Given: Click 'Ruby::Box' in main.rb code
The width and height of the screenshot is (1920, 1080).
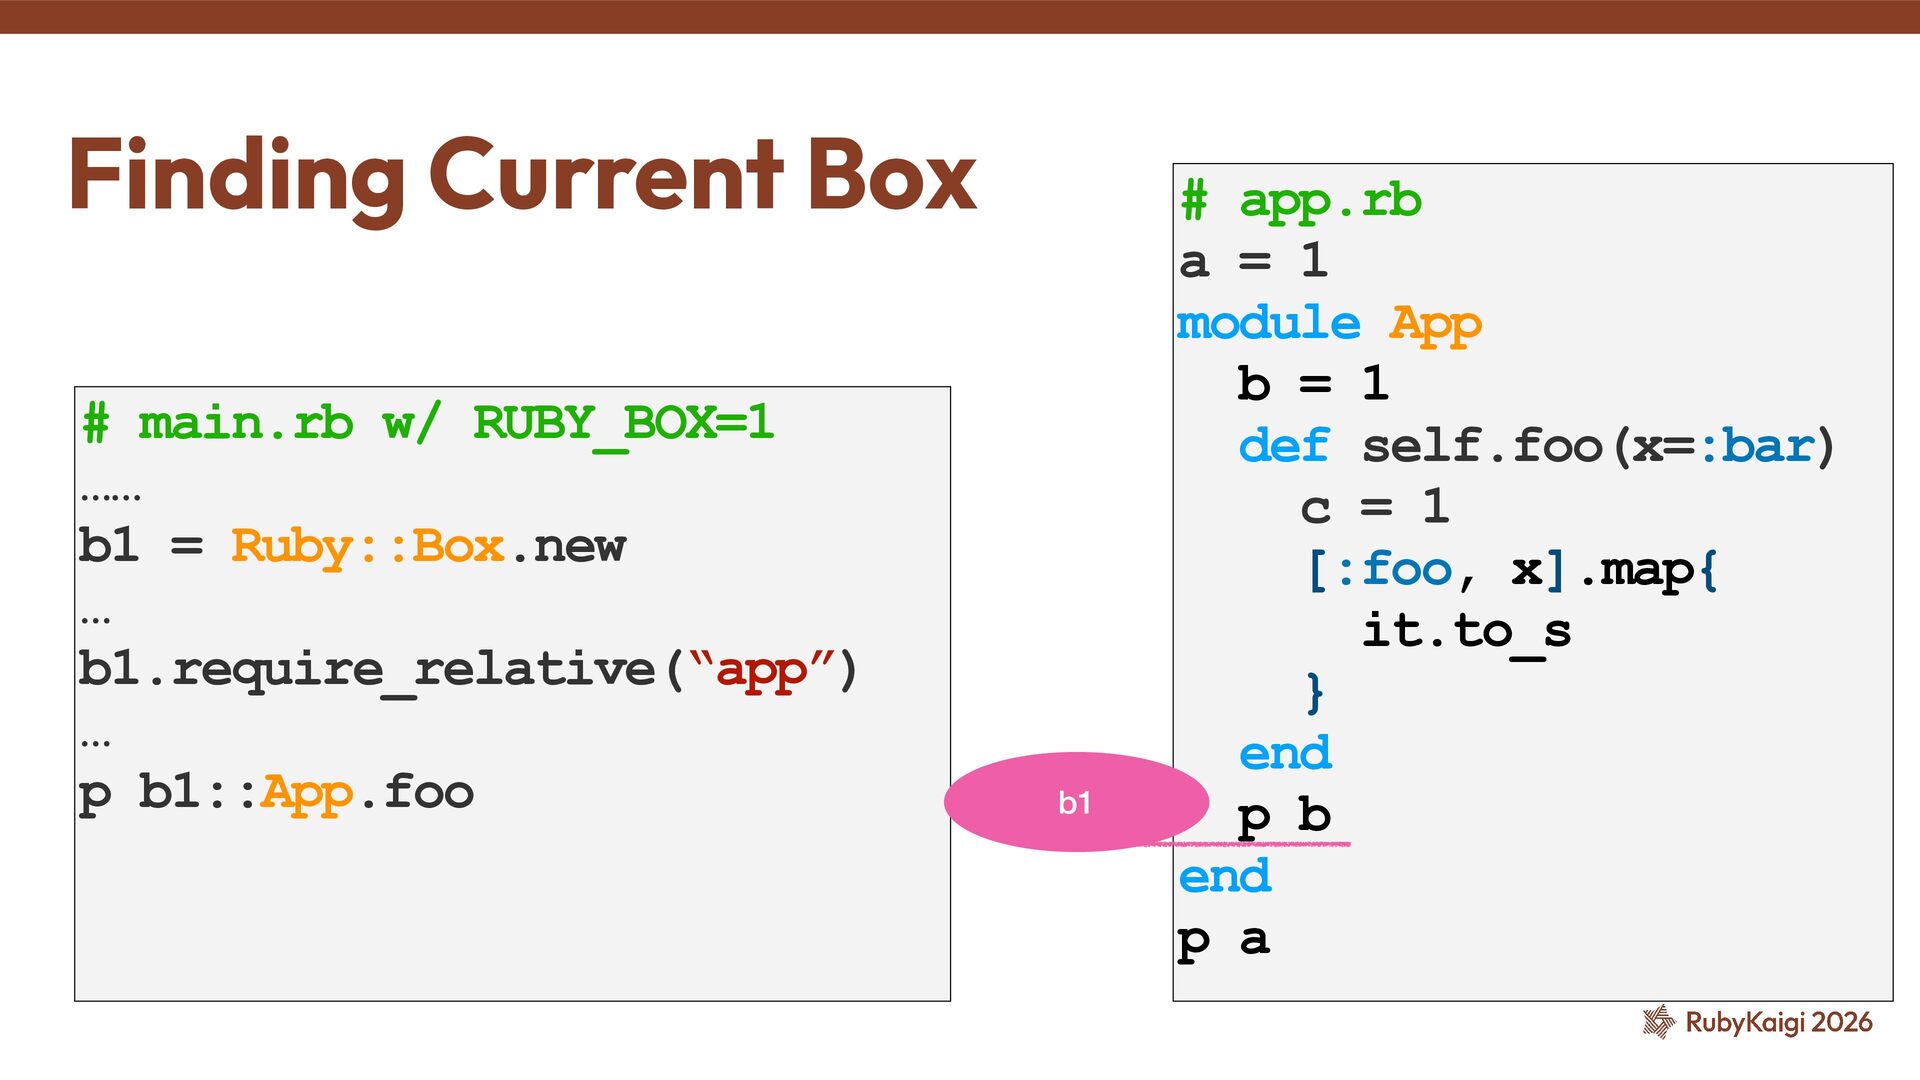Looking at the screenshot, I should coord(367,546).
